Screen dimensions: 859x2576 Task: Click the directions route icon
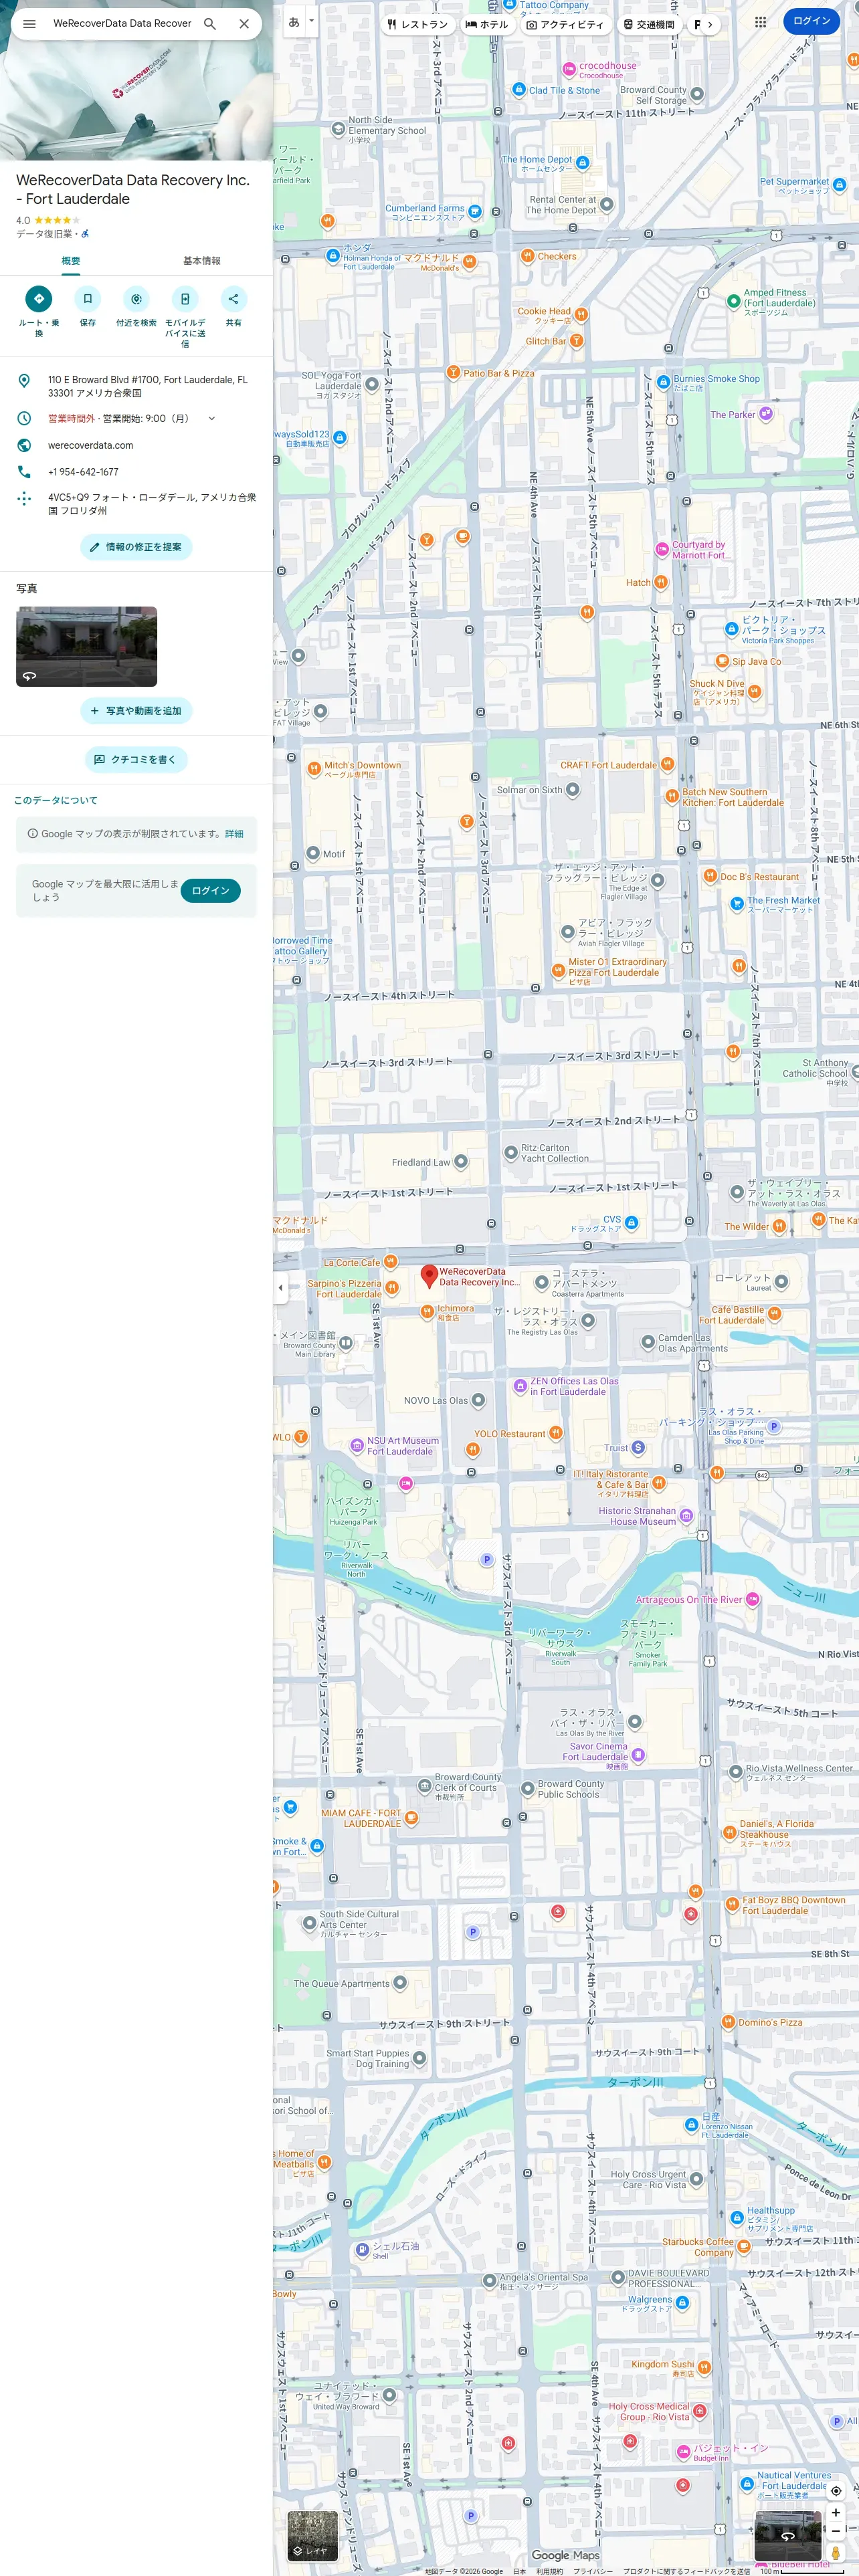39,298
